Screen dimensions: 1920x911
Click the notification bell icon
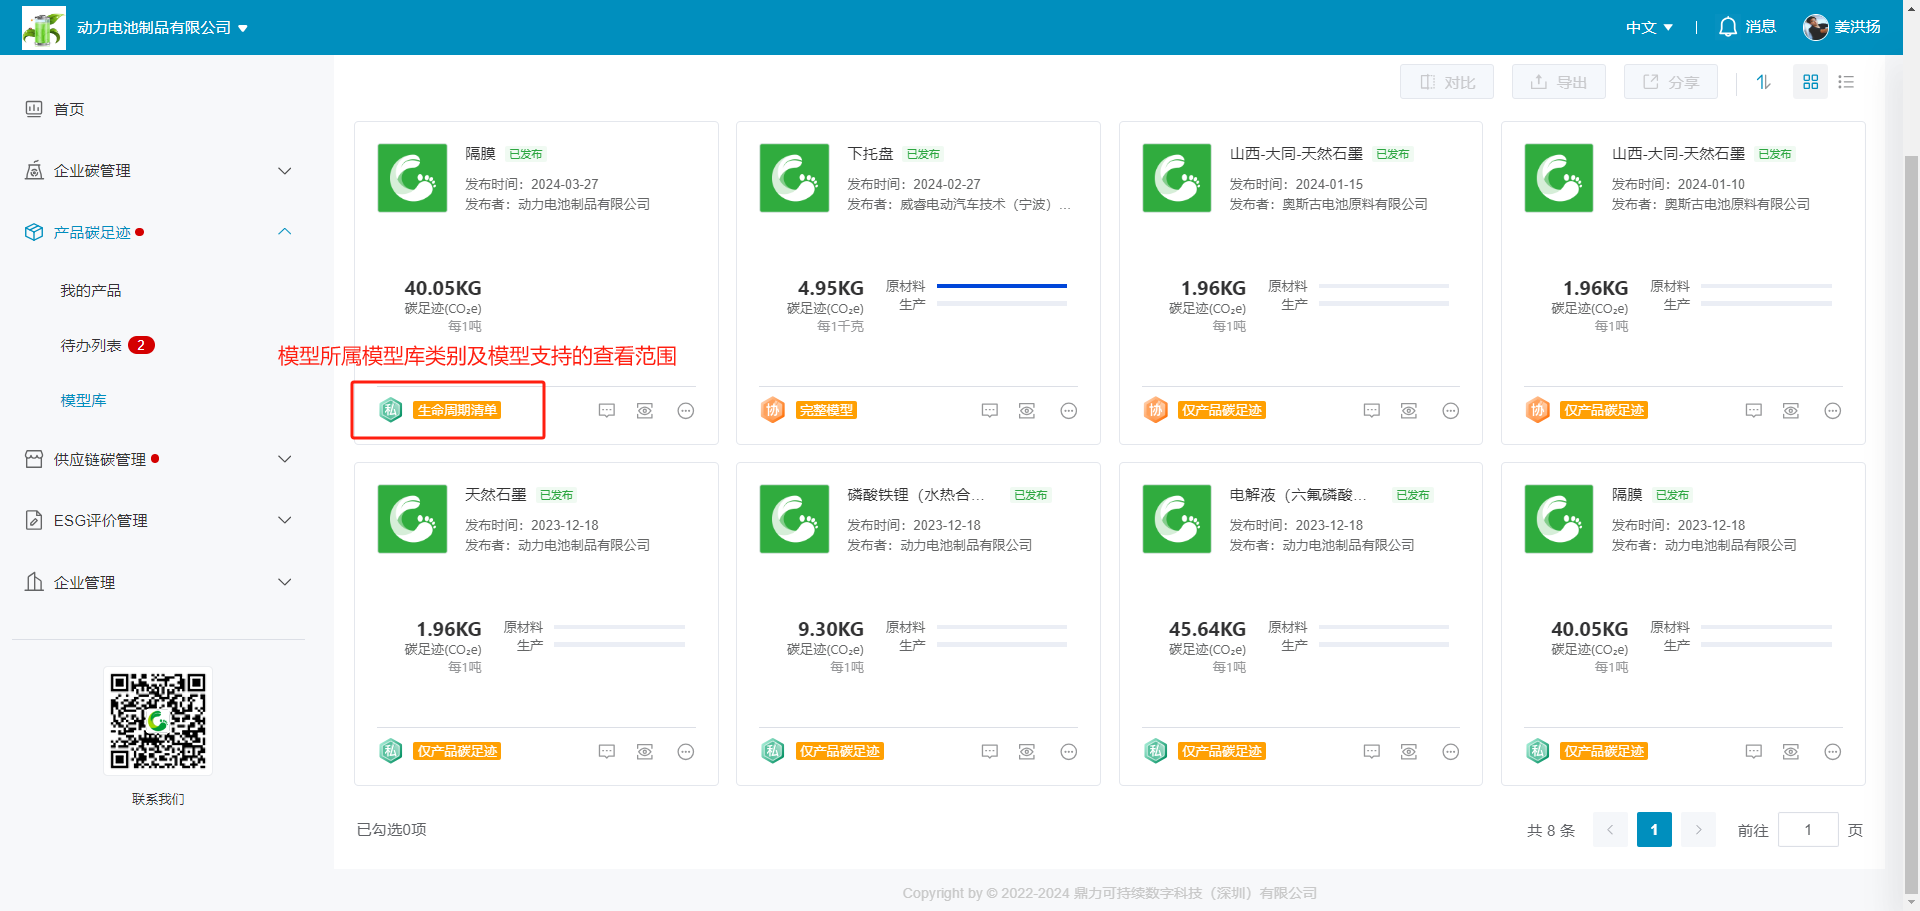[1727, 27]
